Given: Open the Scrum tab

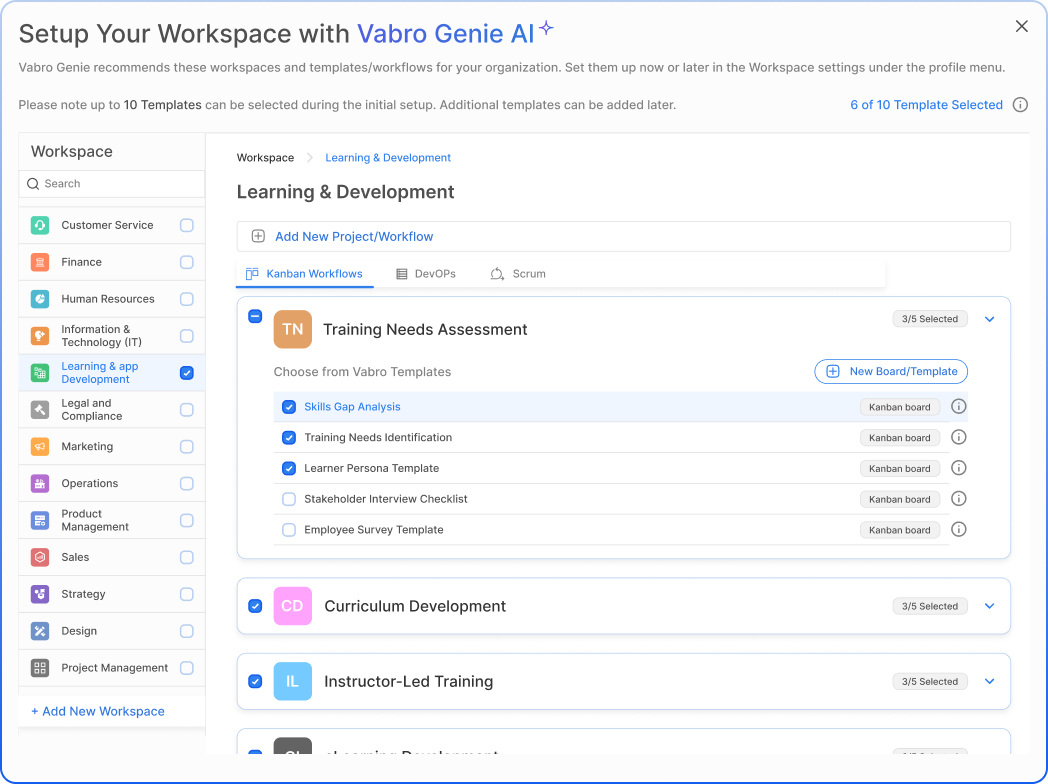Looking at the screenshot, I should click(518, 274).
